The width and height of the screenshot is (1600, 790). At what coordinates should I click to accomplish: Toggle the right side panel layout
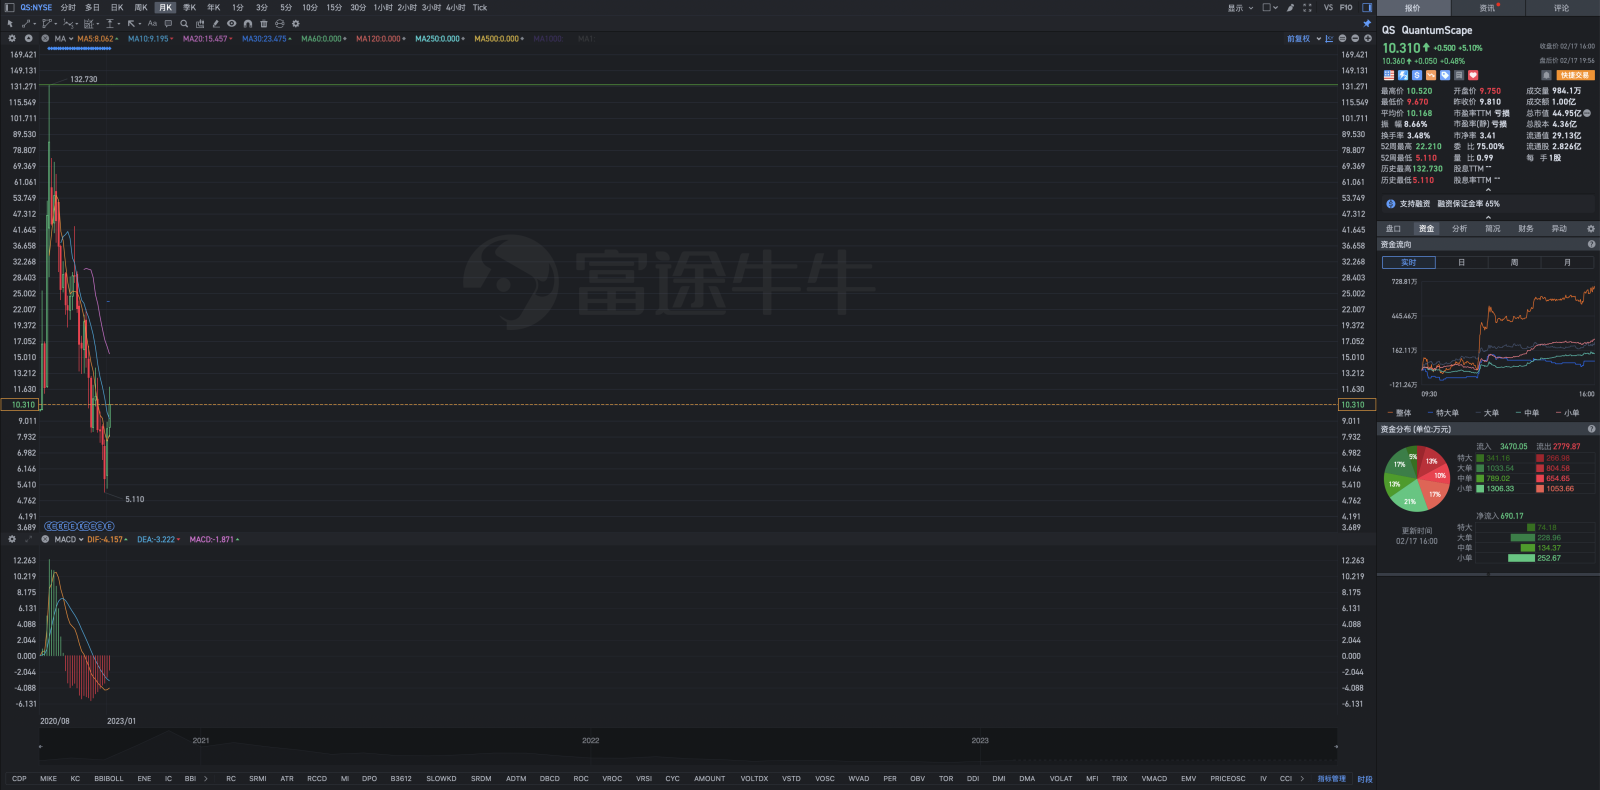(x=1367, y=7)
